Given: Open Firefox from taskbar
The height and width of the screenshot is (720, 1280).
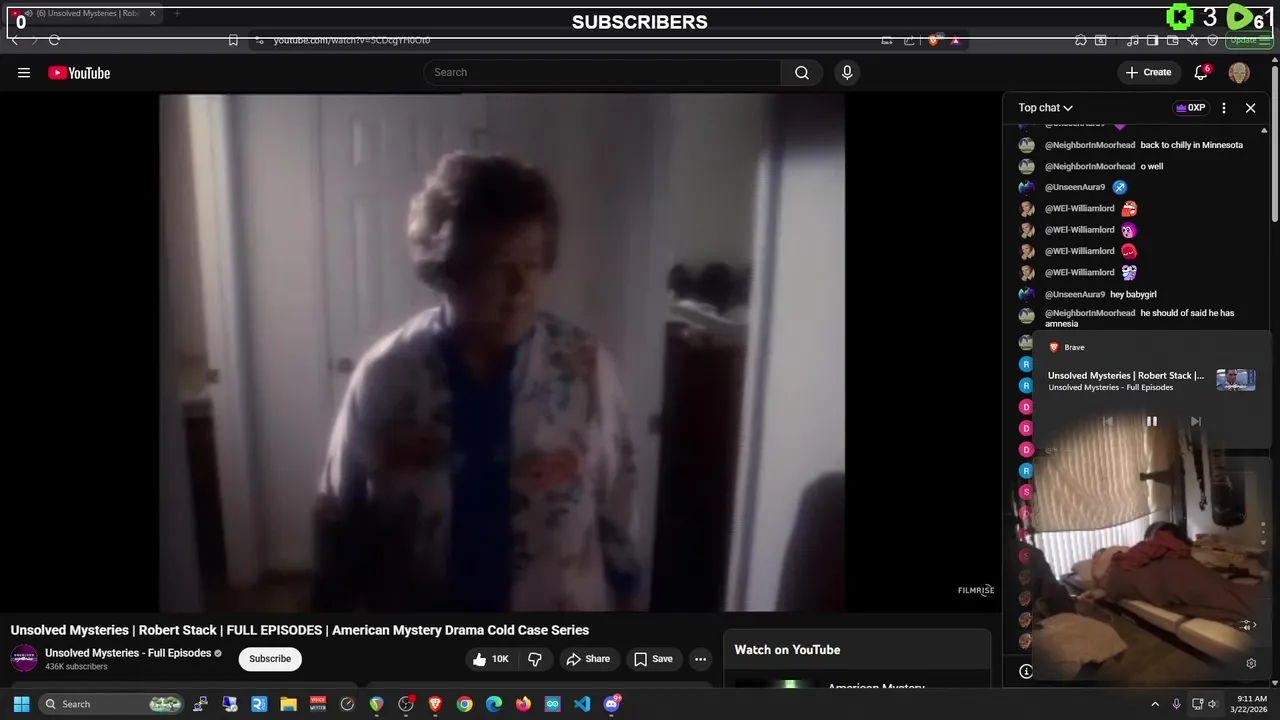Looking at the screenshot, I should click(523, 704).
